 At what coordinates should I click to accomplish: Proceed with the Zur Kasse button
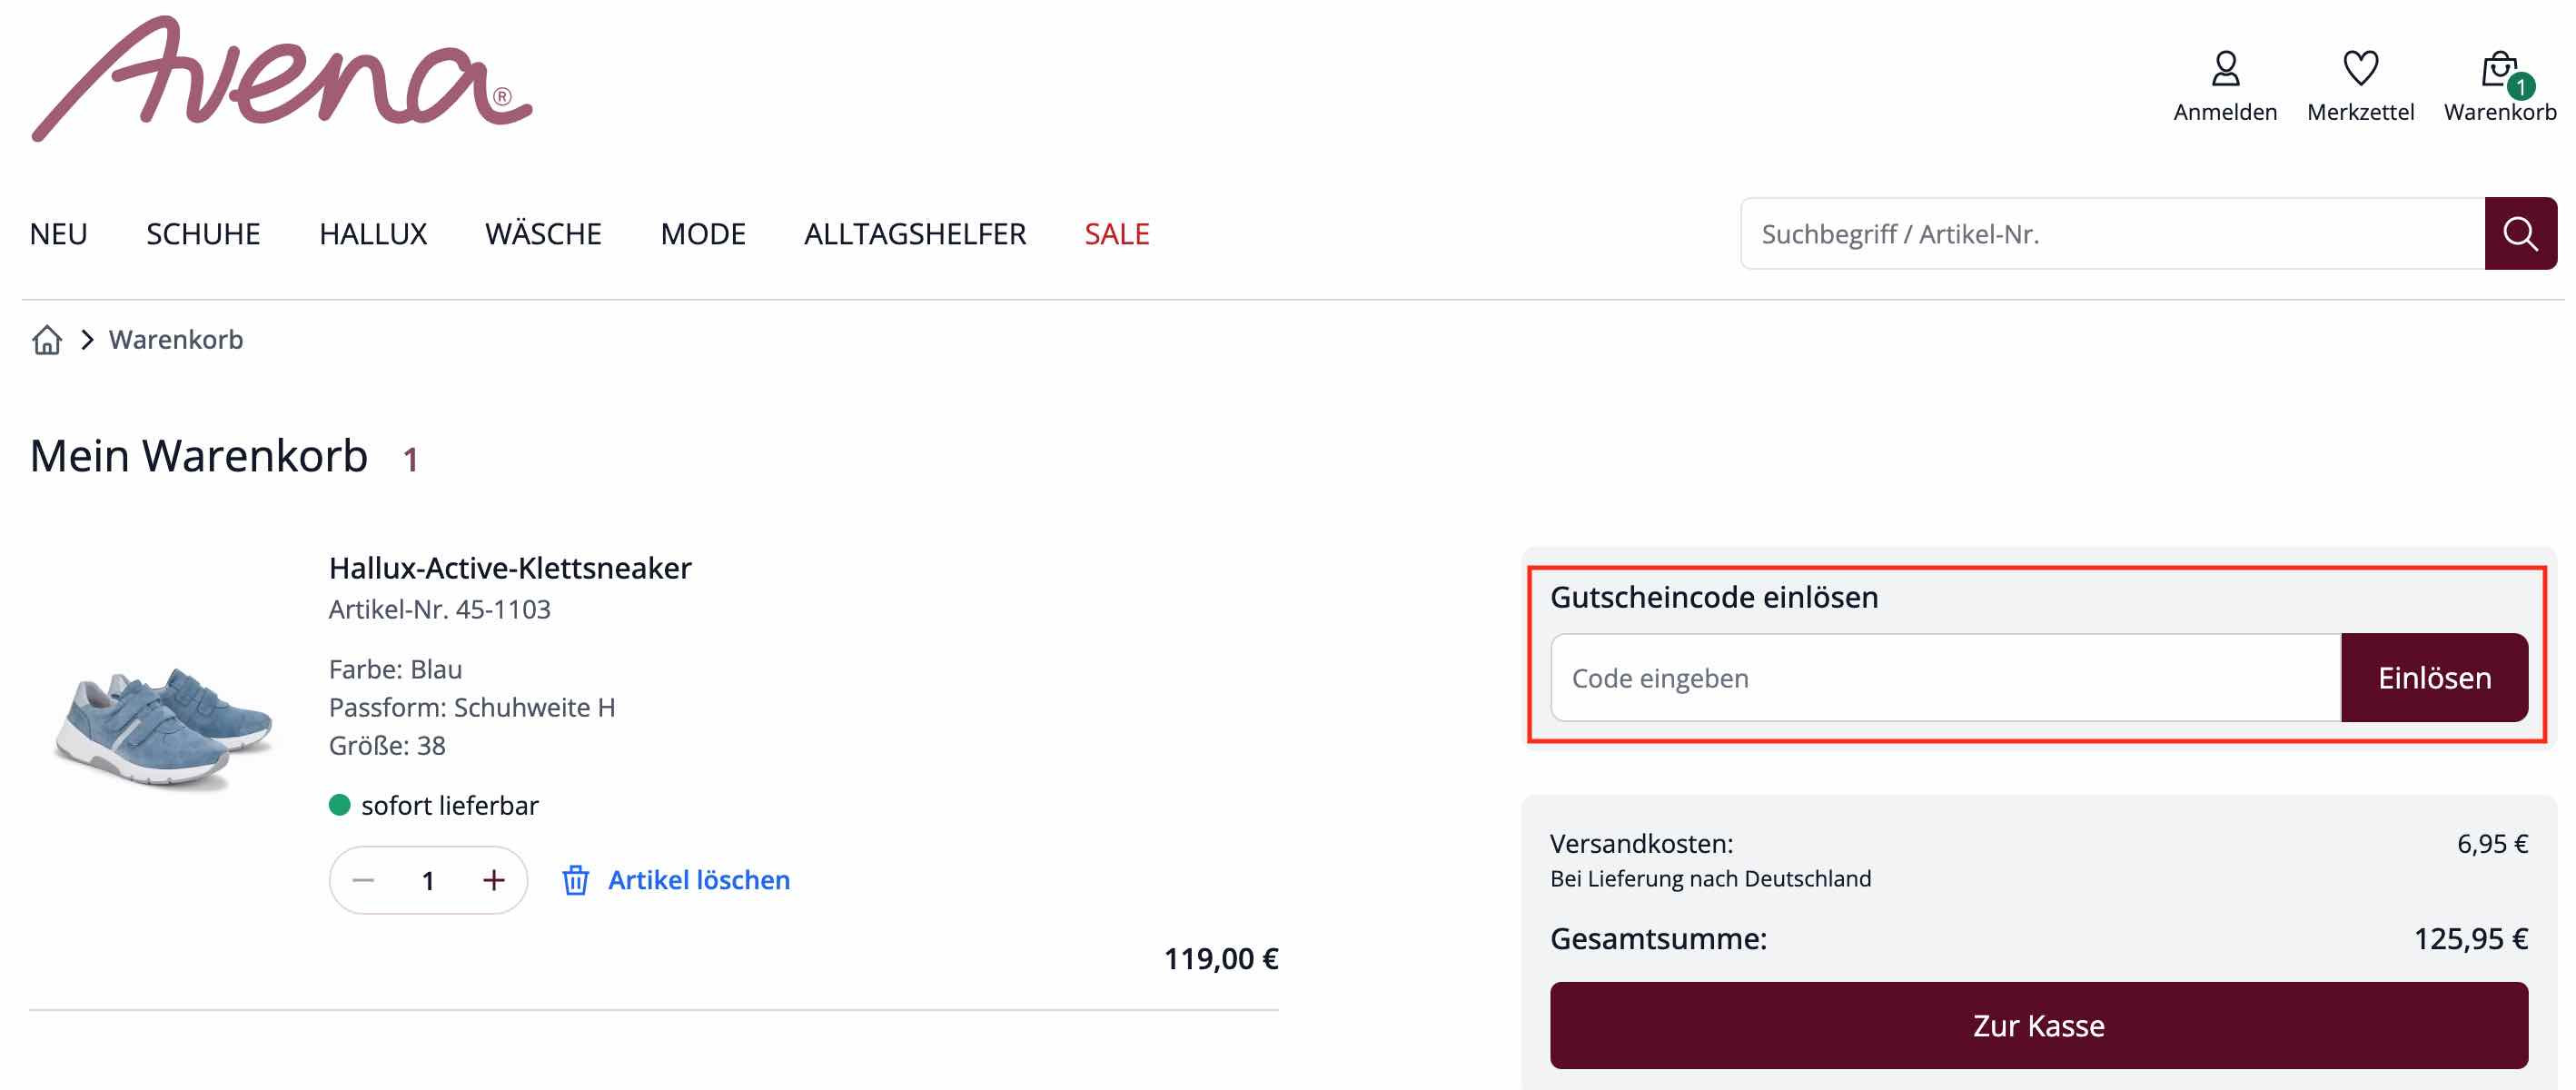click(x=2037, y=1025)
